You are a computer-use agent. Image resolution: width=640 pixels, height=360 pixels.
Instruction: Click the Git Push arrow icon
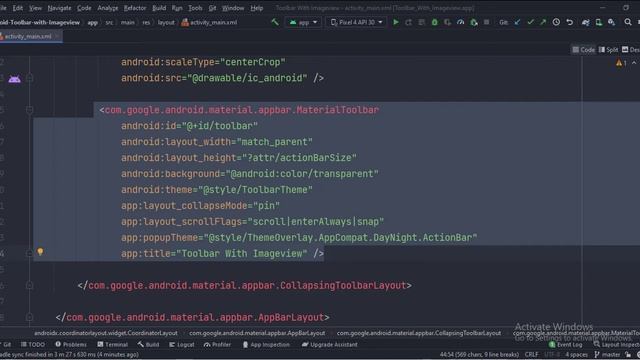point(543,22)
